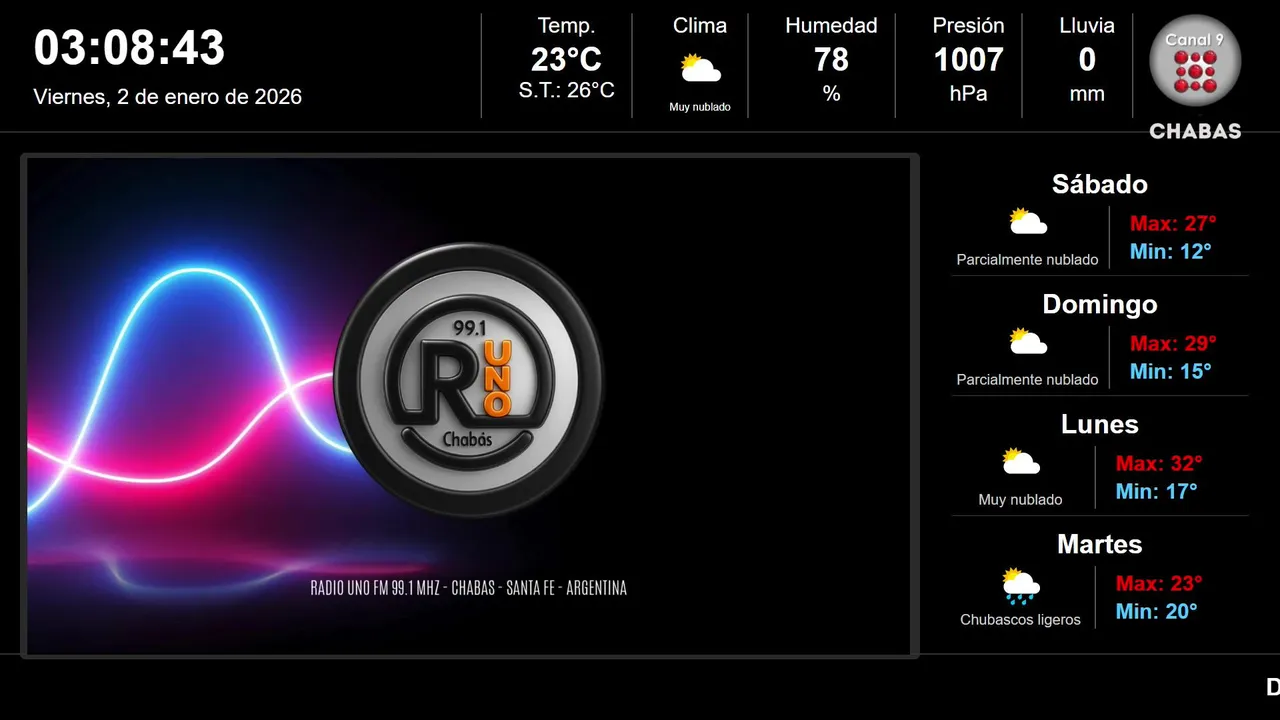Click the 'Muy nublado' label under Clima

[x=700, y=107]
